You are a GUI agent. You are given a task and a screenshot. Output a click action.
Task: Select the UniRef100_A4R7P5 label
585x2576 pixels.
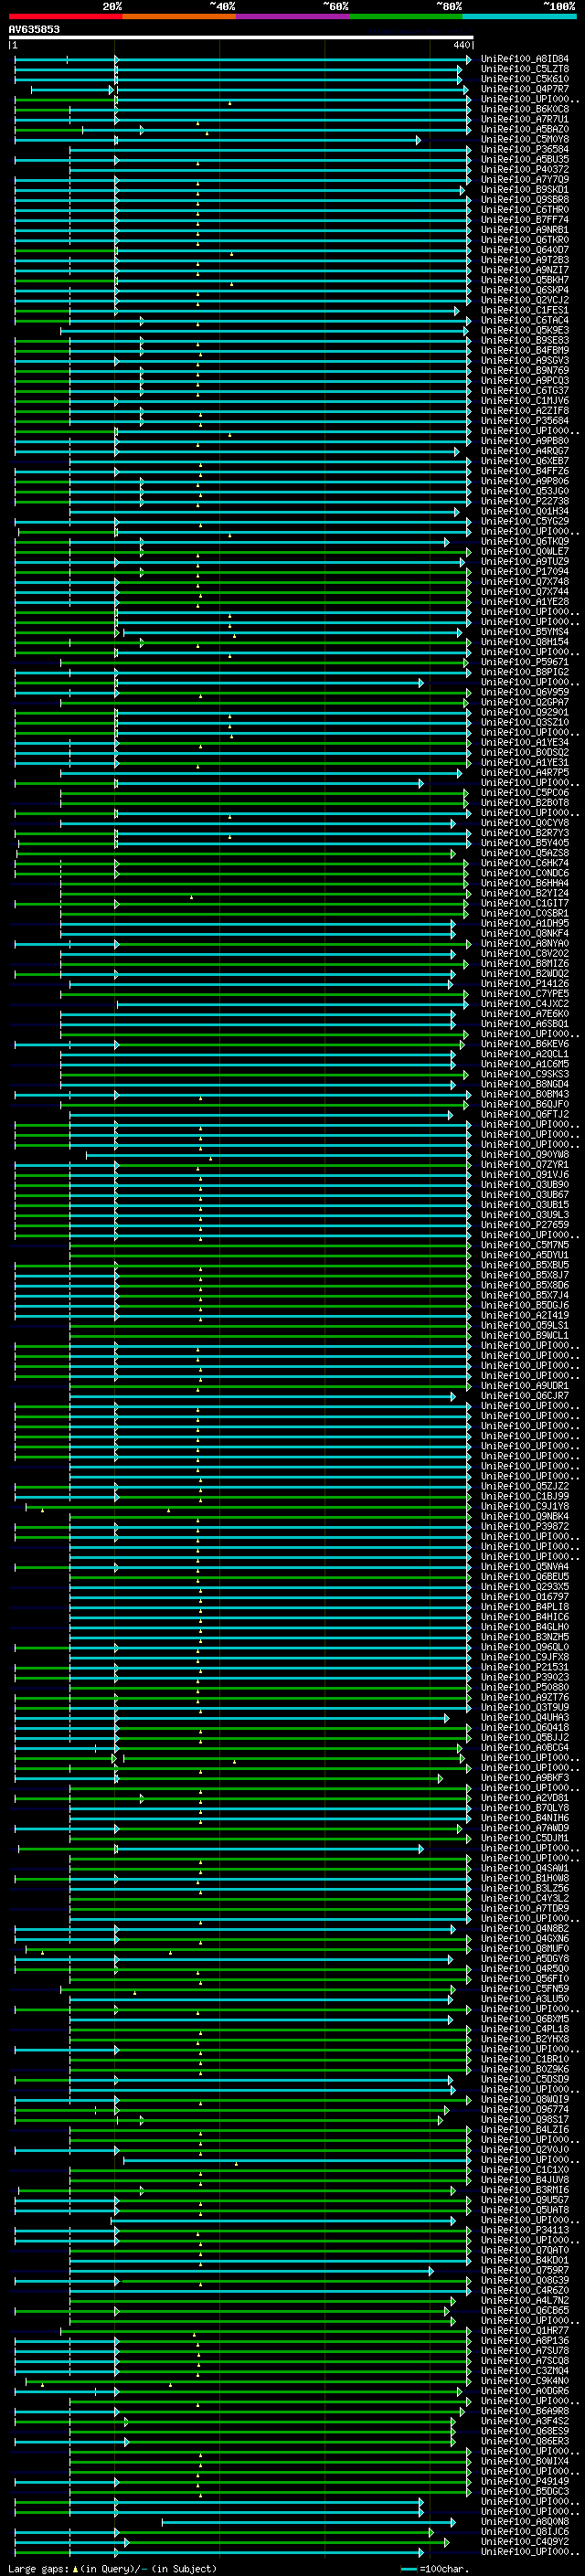(x=525, y=772)
